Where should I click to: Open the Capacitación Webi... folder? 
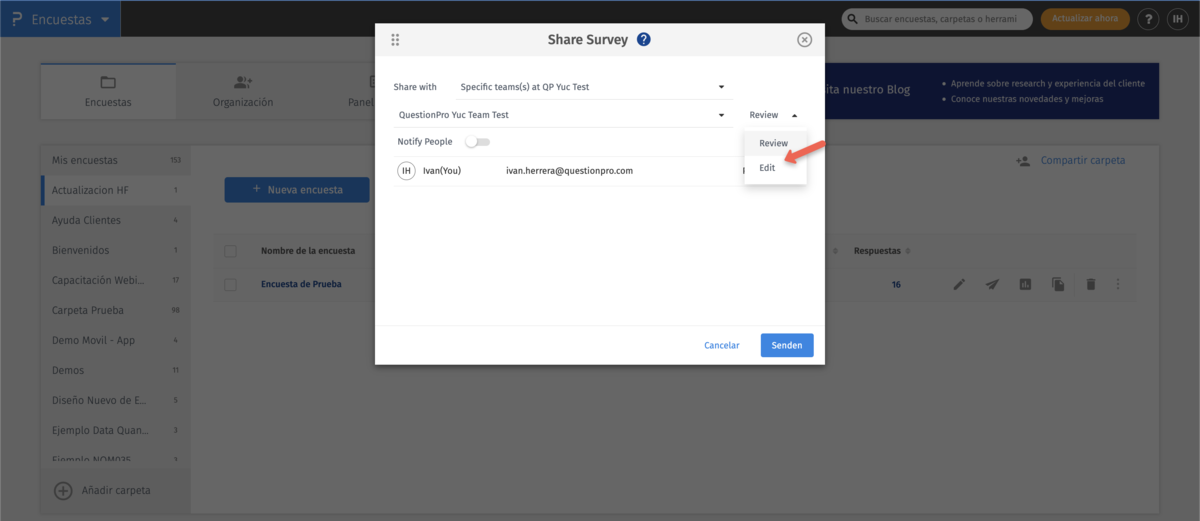click(x=115, y=280)
